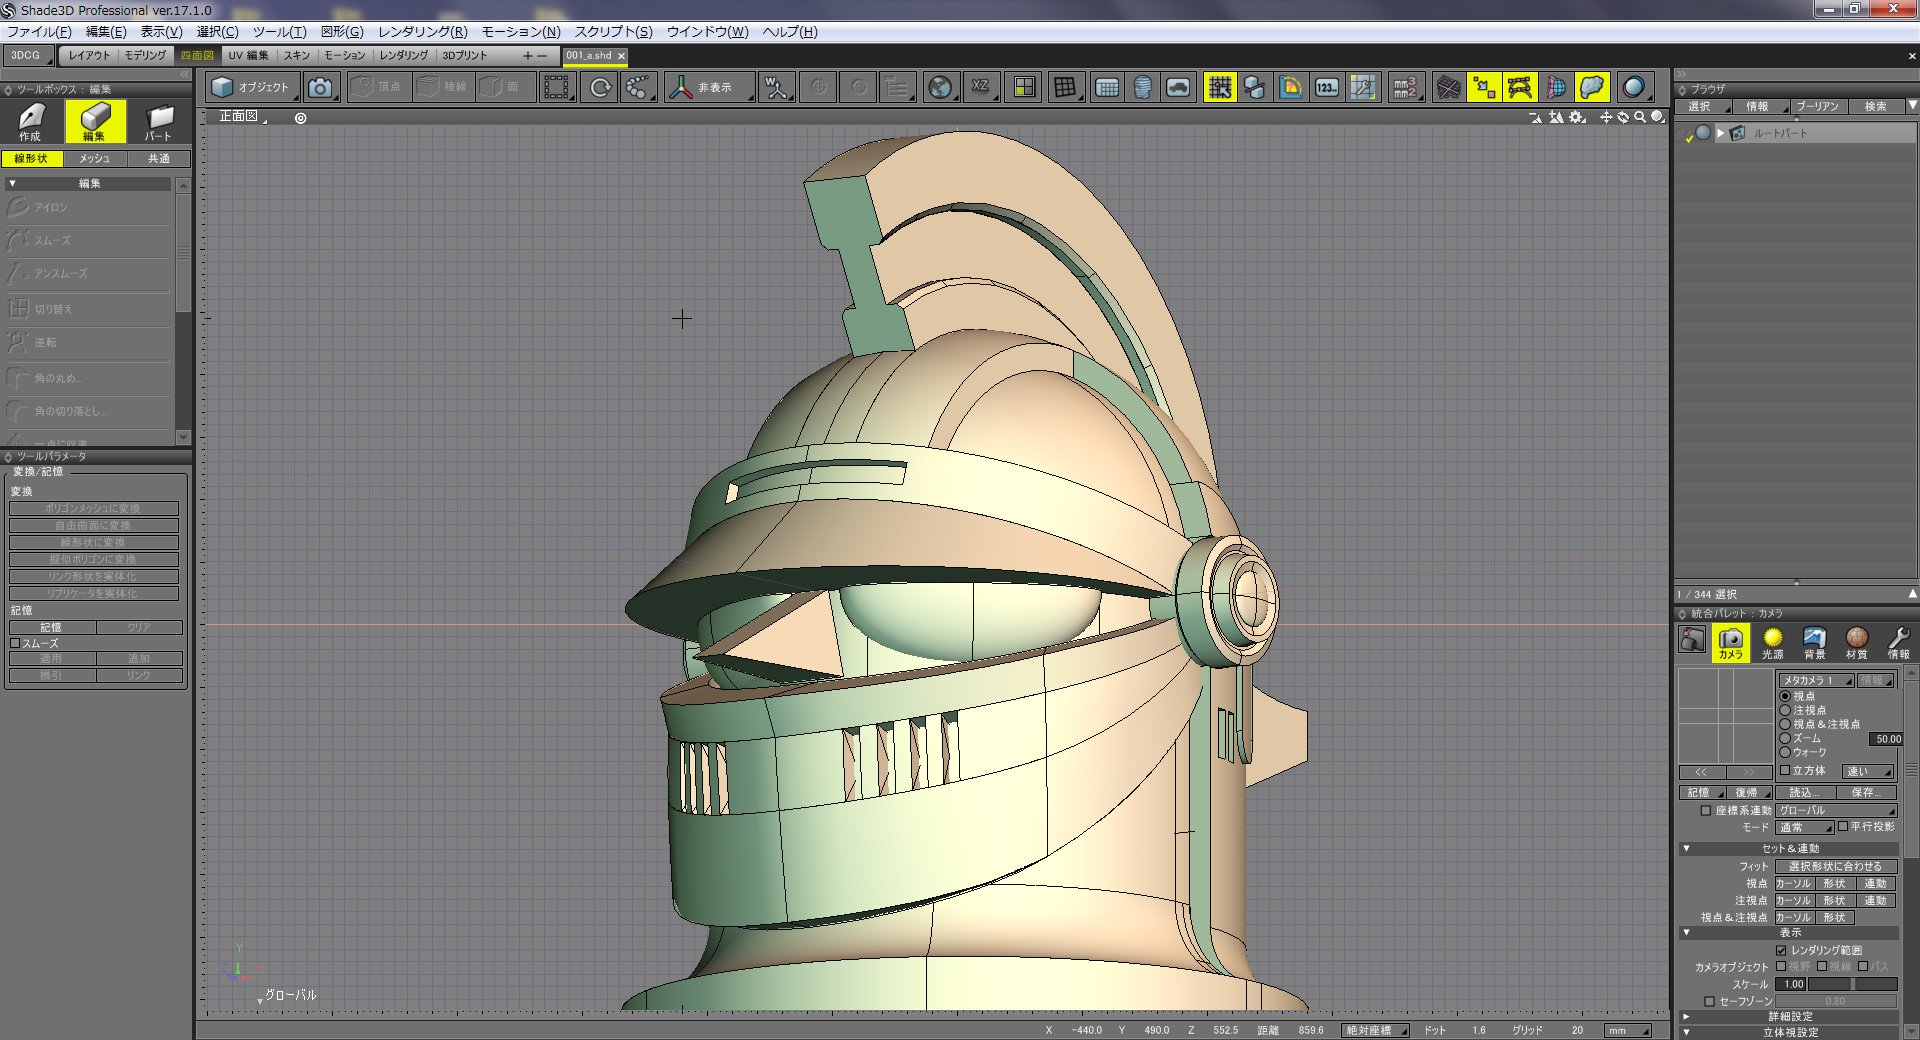
Task: Open the オブジェクト mode dropdown
Action: 254,88
